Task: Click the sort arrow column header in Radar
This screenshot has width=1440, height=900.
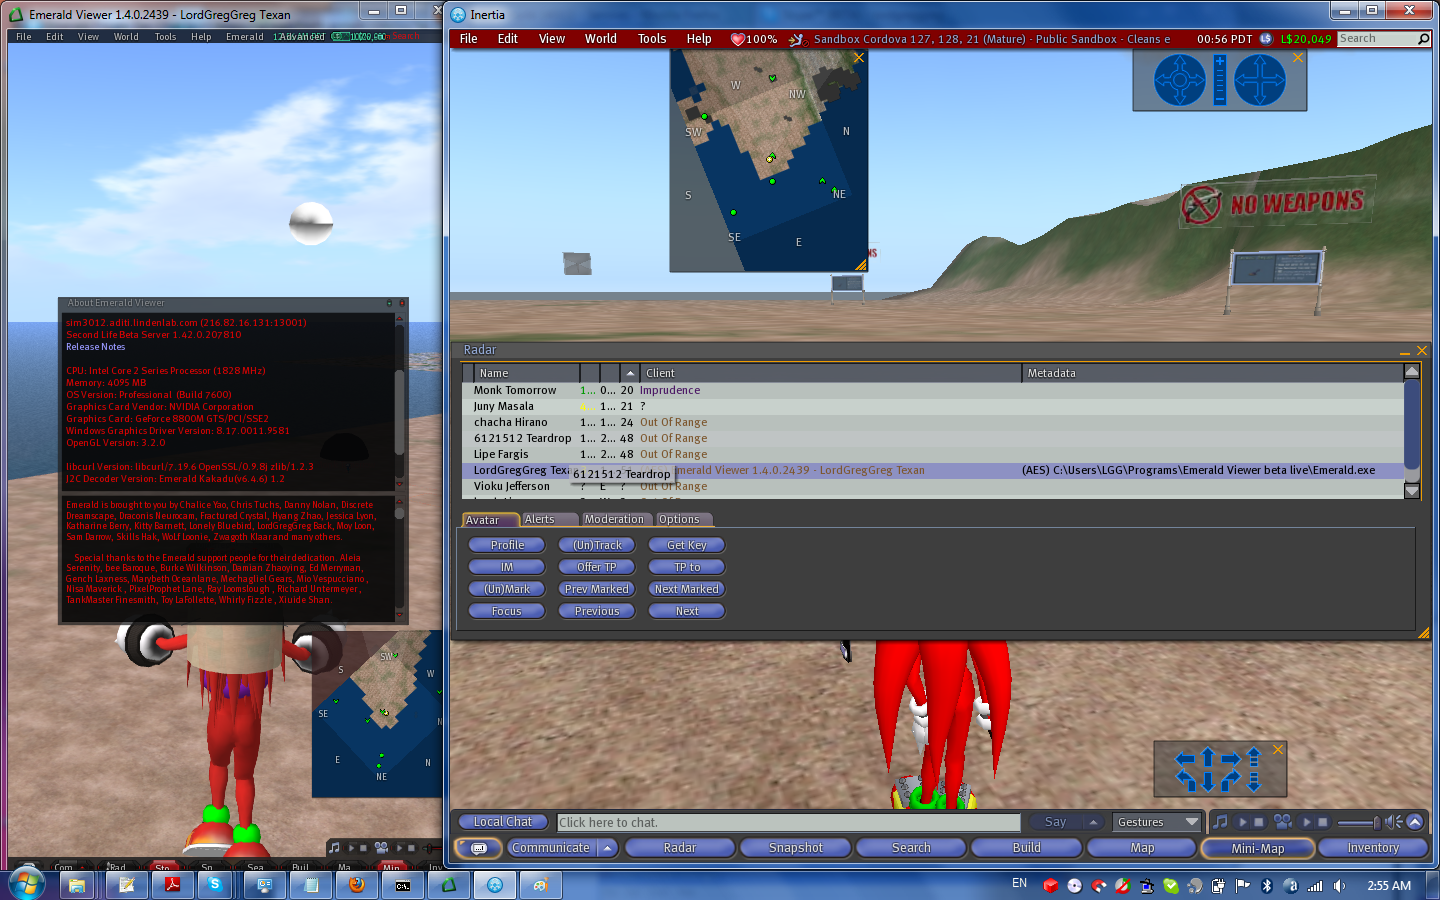Action: 630,373
